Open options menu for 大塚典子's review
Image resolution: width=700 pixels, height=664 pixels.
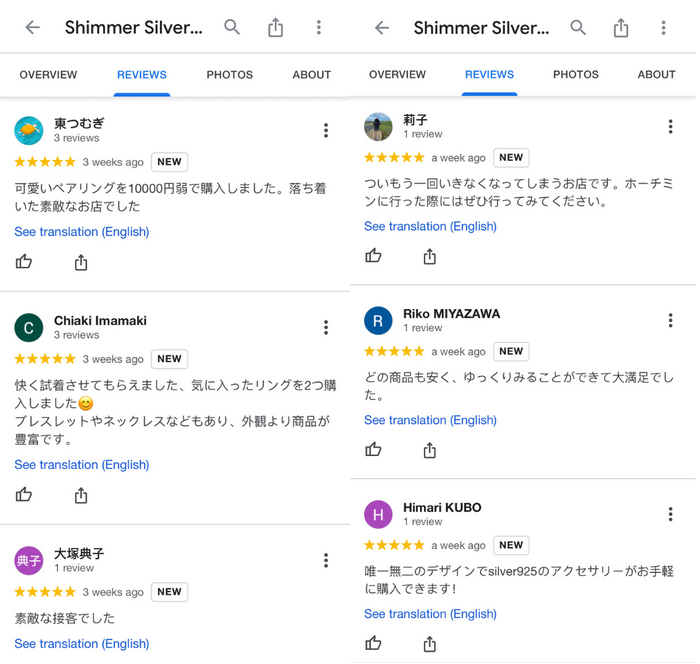326,560
